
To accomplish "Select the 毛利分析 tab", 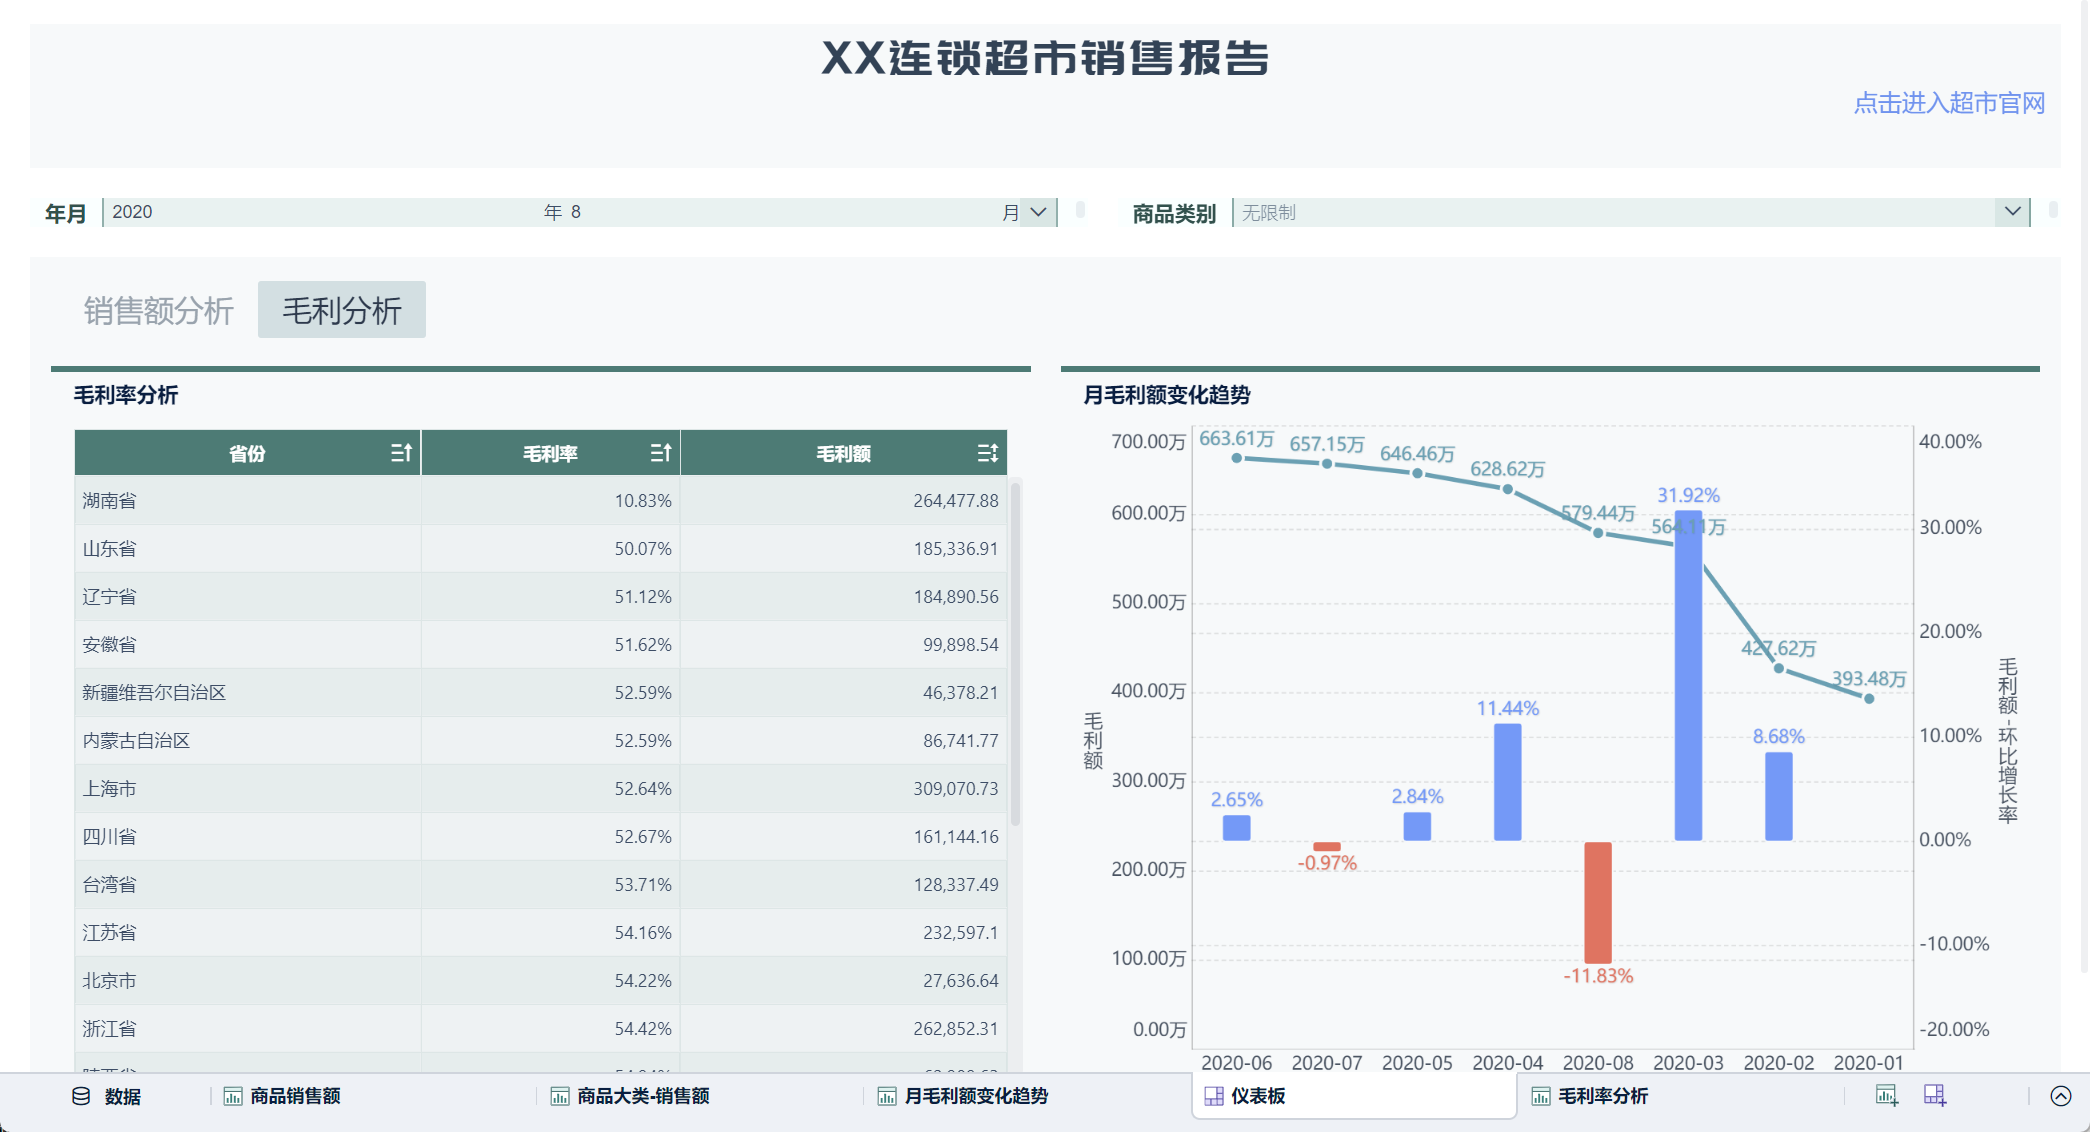I will 341,310.
